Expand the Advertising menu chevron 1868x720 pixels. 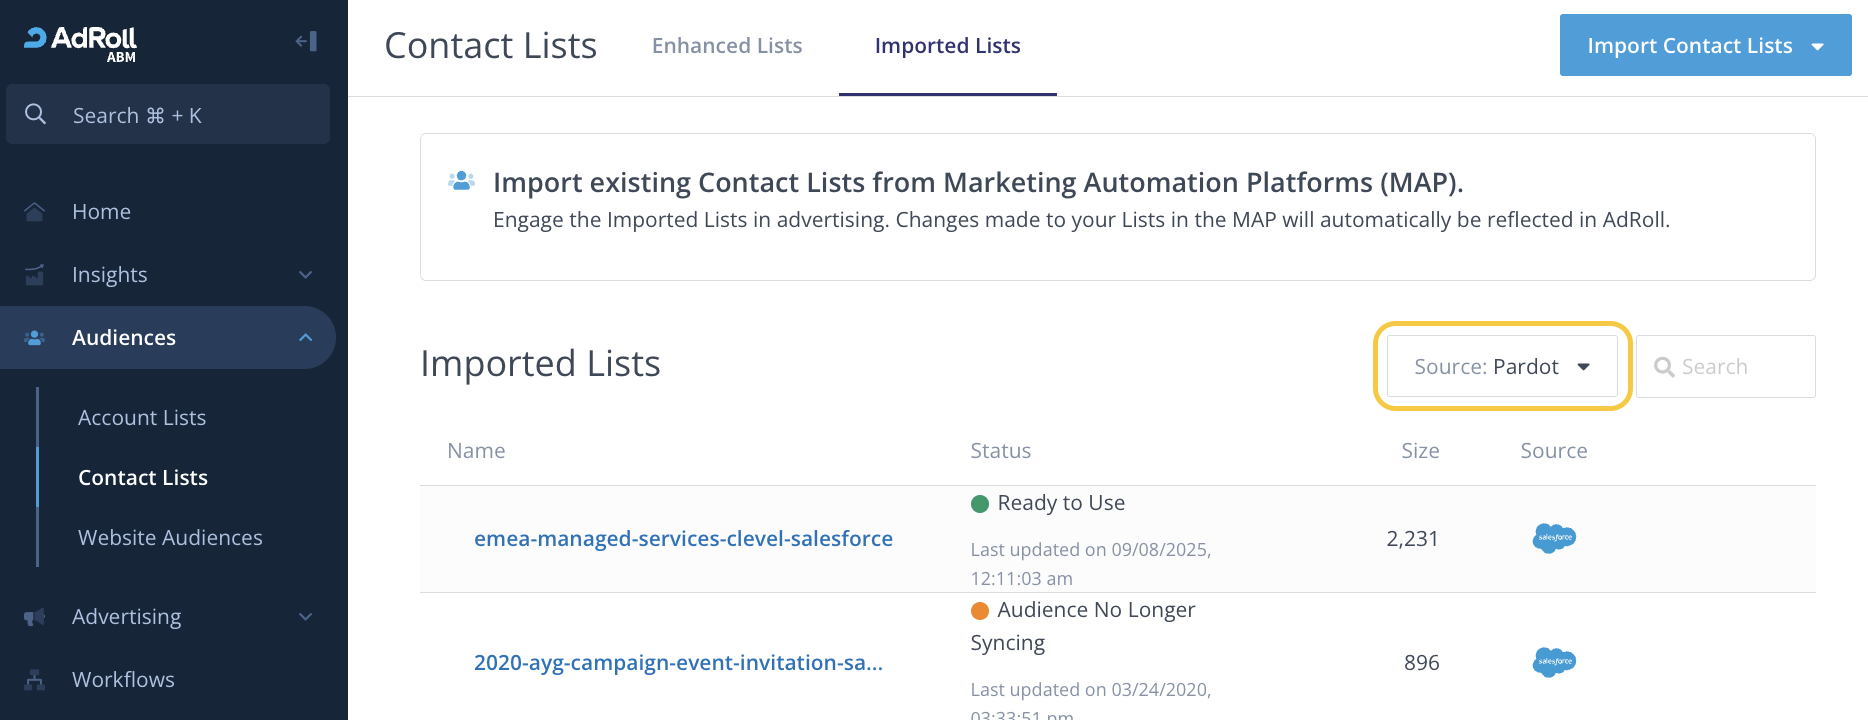306,617
